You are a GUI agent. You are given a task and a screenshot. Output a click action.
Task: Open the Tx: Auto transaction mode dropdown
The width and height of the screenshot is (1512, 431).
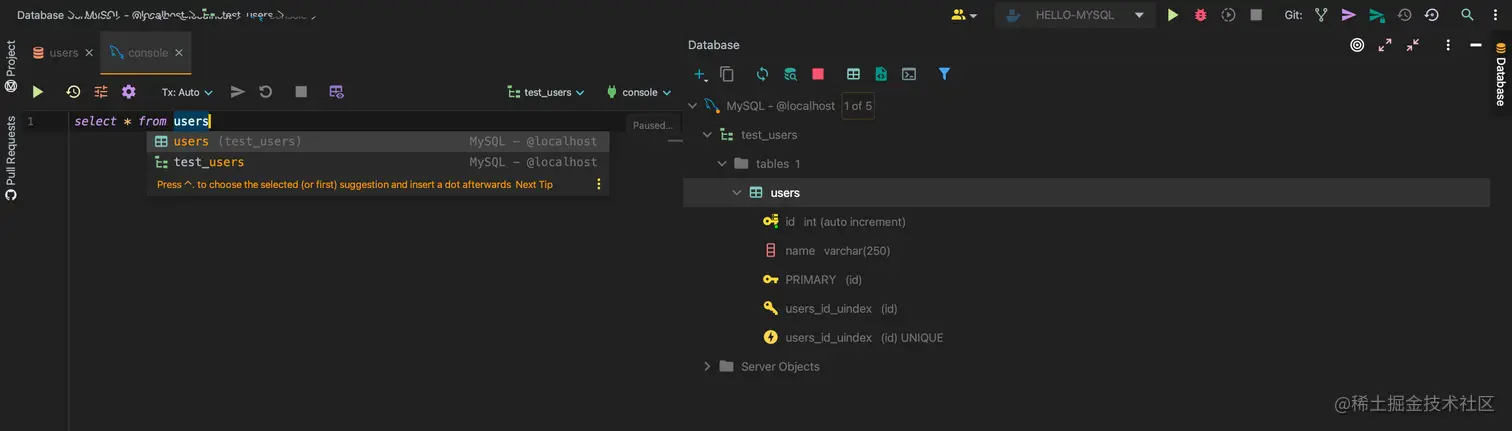point(187,92)
